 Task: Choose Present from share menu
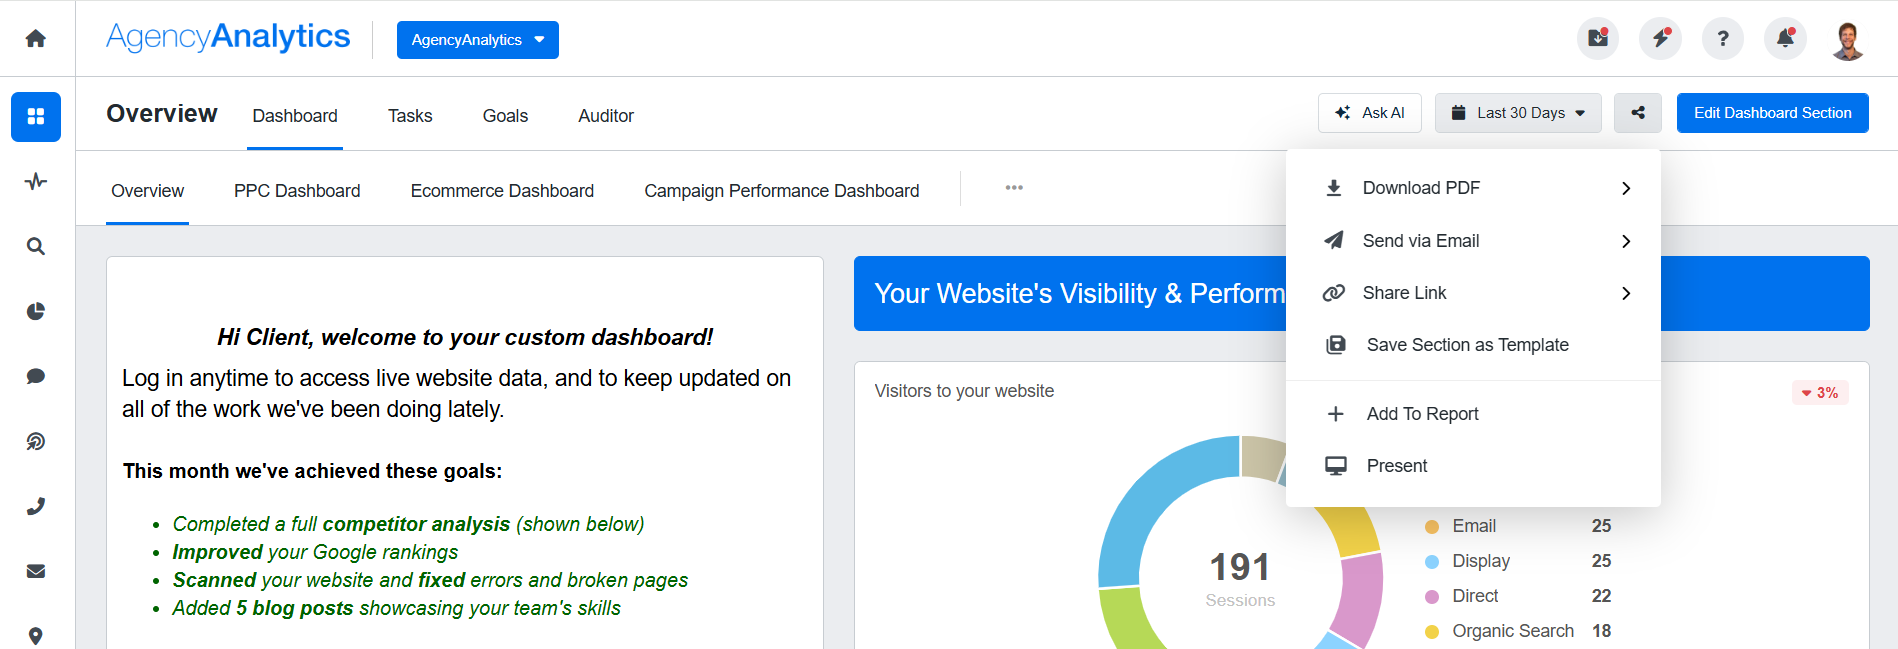coord(1473,466)
